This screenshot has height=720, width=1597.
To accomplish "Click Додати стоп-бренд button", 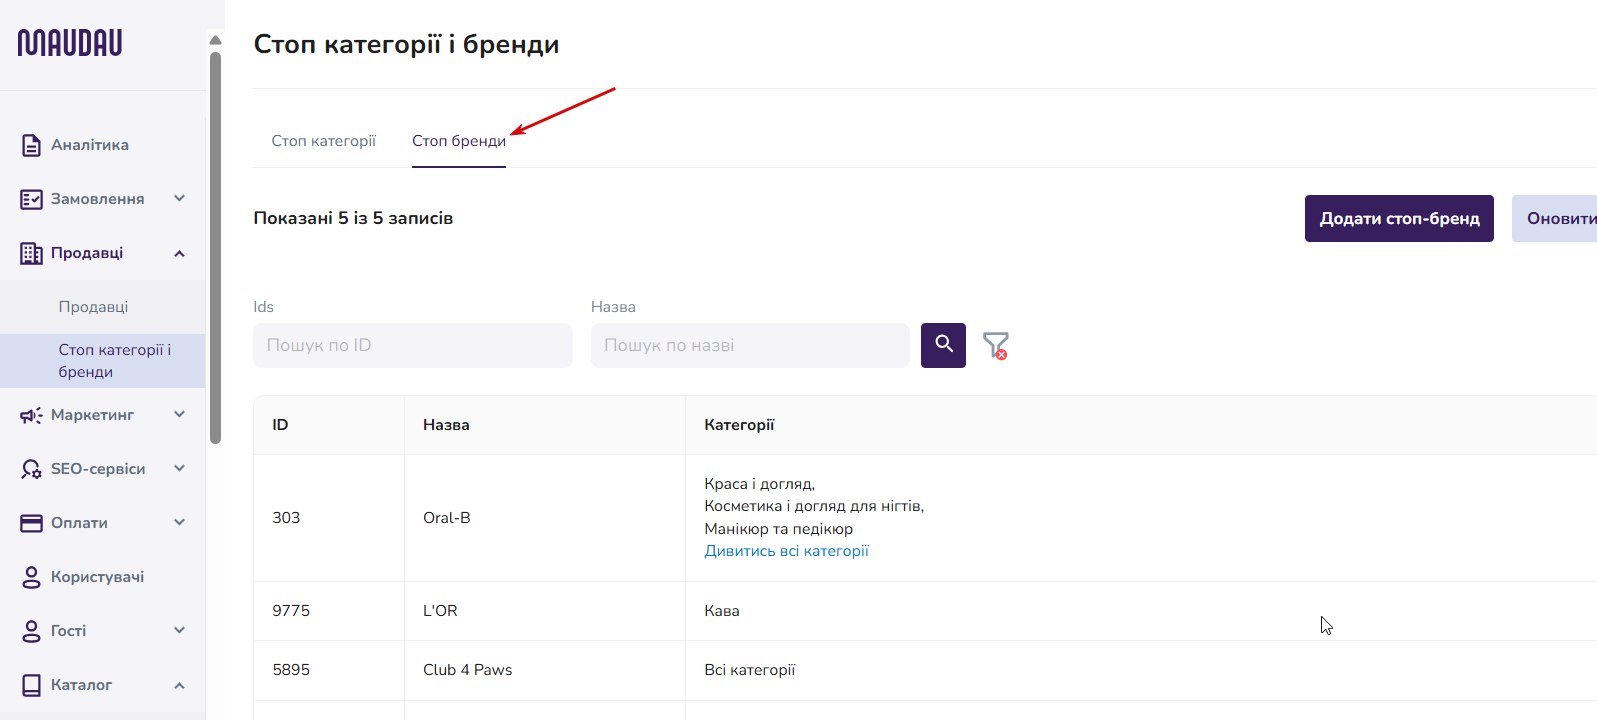I will (1399, 218).
